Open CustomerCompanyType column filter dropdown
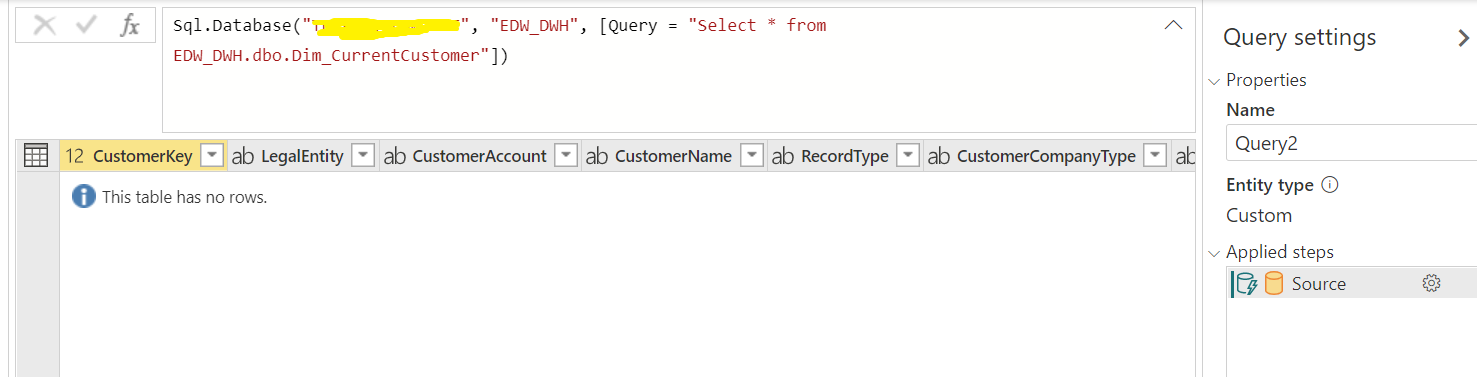The width and height of the screenshot is (1477, 377). [x=1155, y=156]
